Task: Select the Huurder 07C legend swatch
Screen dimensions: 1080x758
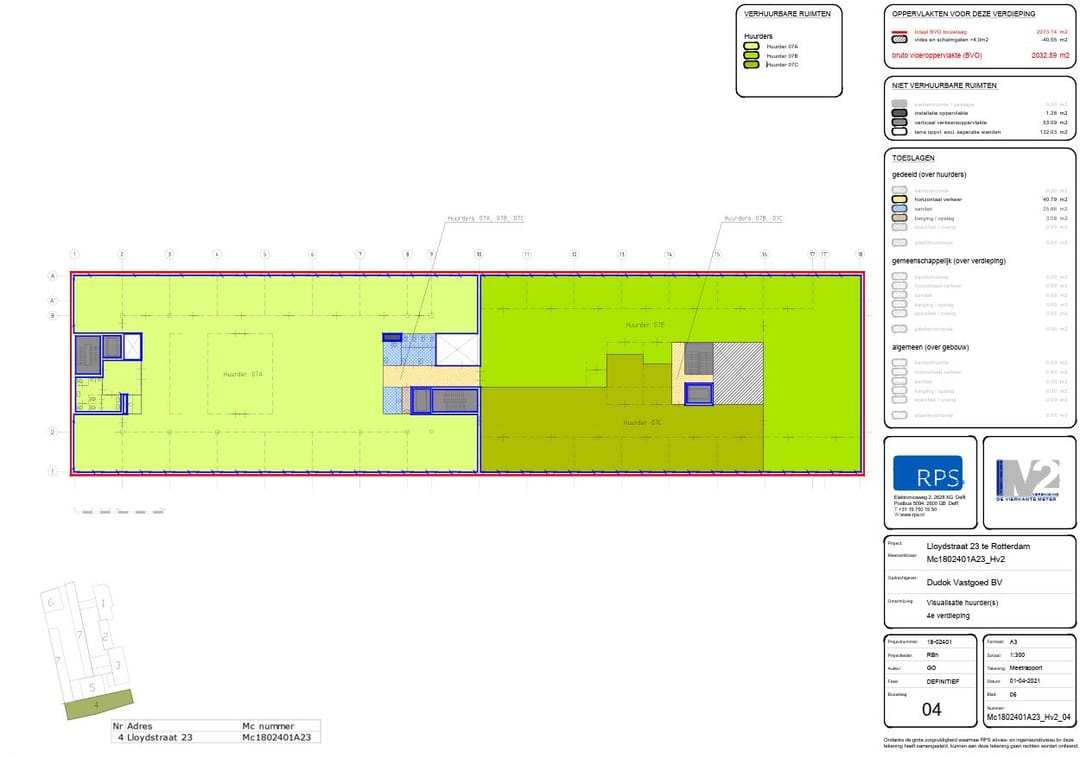Action: pos(750,65)
